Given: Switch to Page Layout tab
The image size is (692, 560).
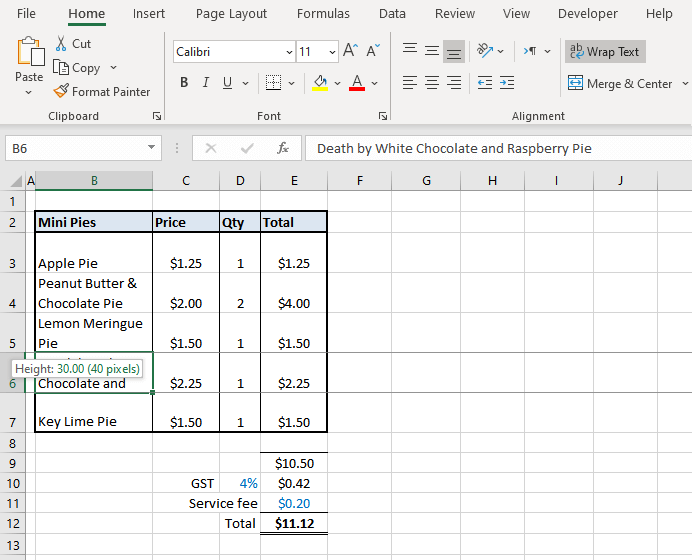Looking at the screenshot, I should point(231,14).
